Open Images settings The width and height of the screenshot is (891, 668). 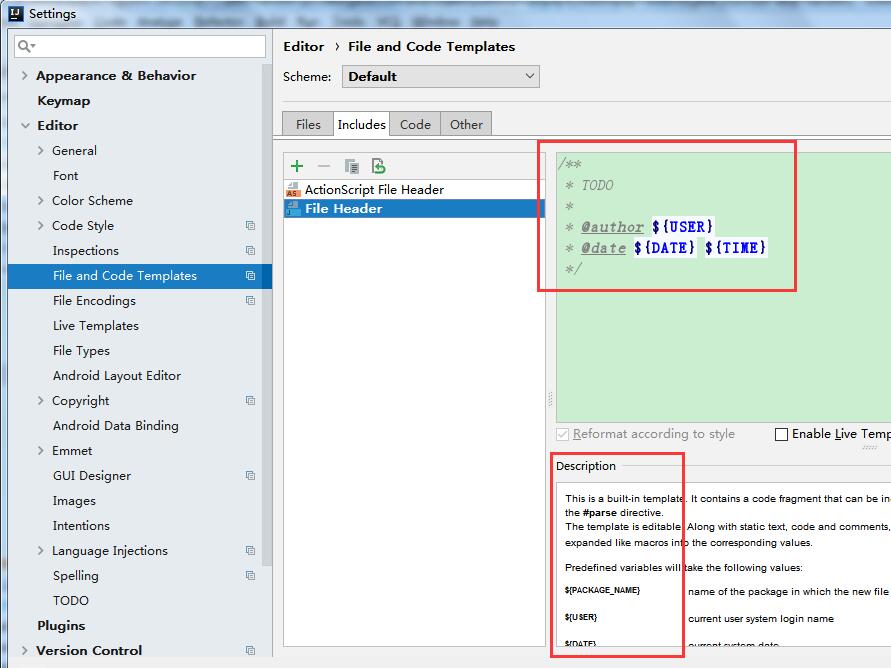74,500
